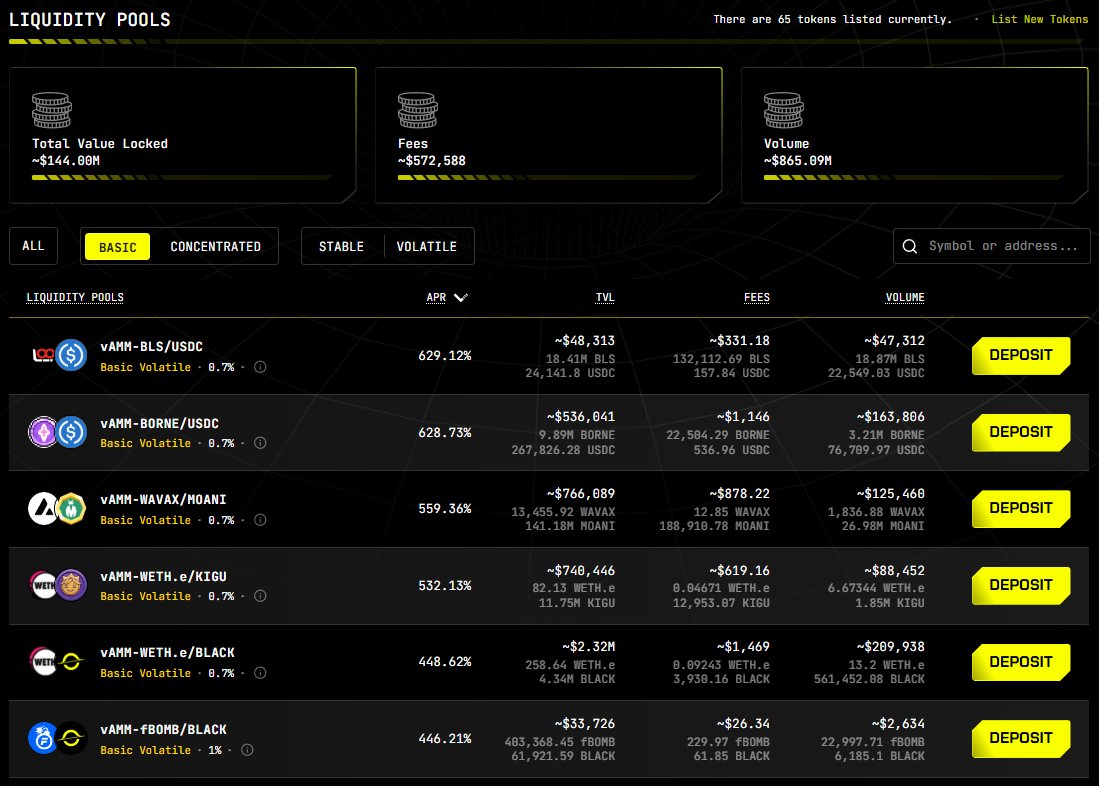Click the 629.12% APR value
This screenshot has height=786, width=1099.
pos(444,355)
